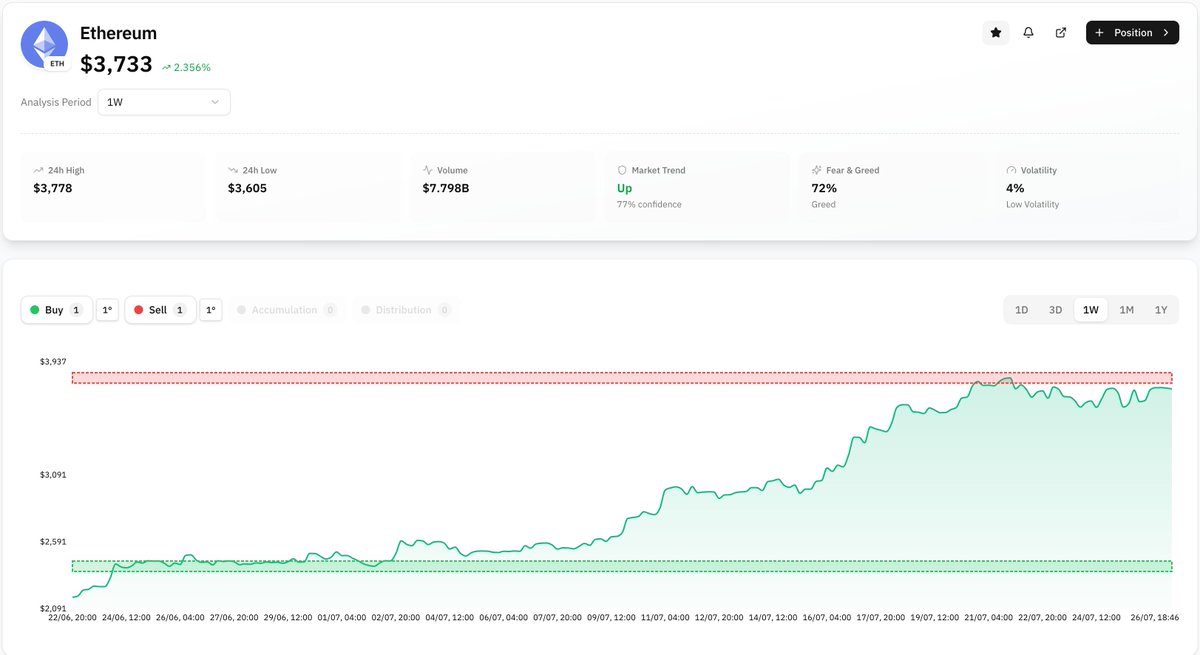Click the Low Volatility label
This screenshot has height=655, width=1200.
click(x=1032, y=205)
